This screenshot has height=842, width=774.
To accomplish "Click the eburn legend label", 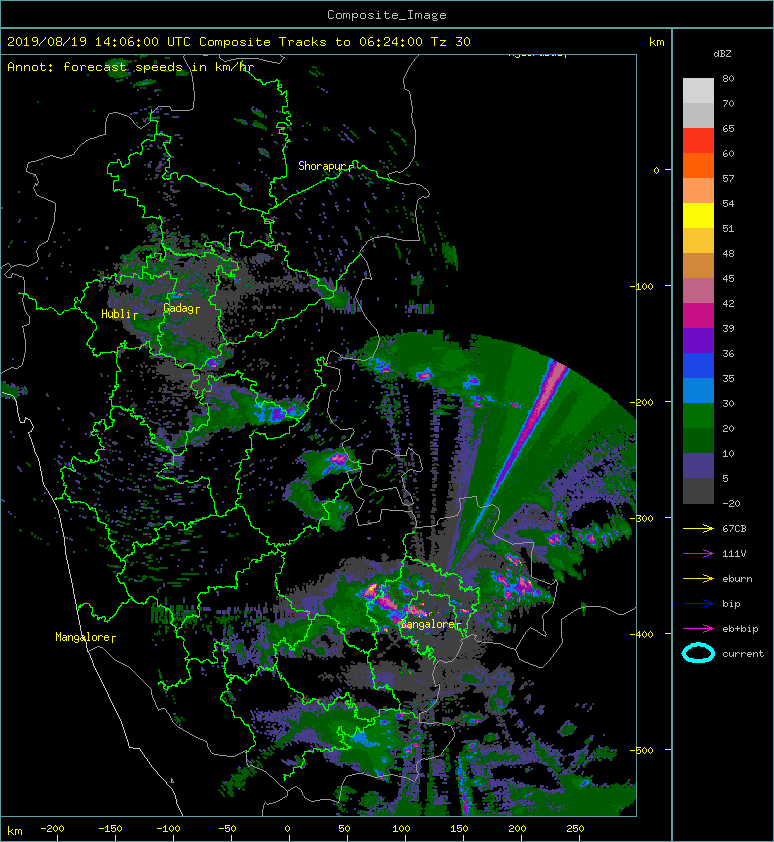I will click(737, 579).
